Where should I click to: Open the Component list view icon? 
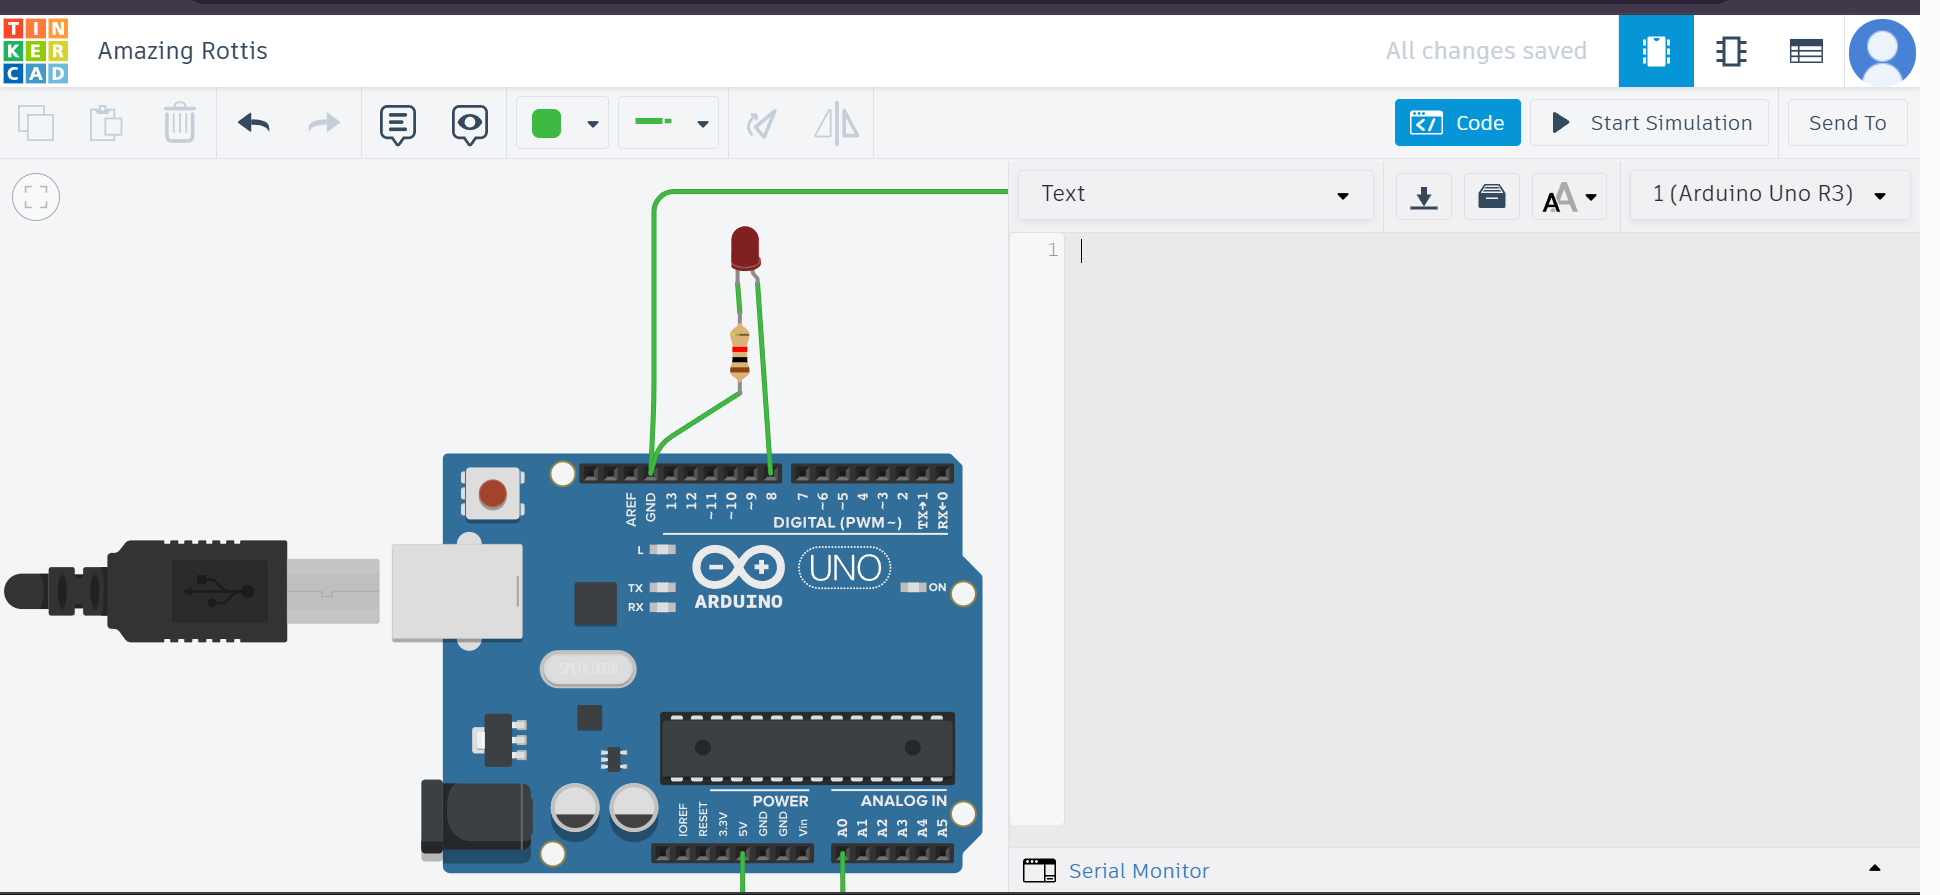click(x=1806, y=51)
